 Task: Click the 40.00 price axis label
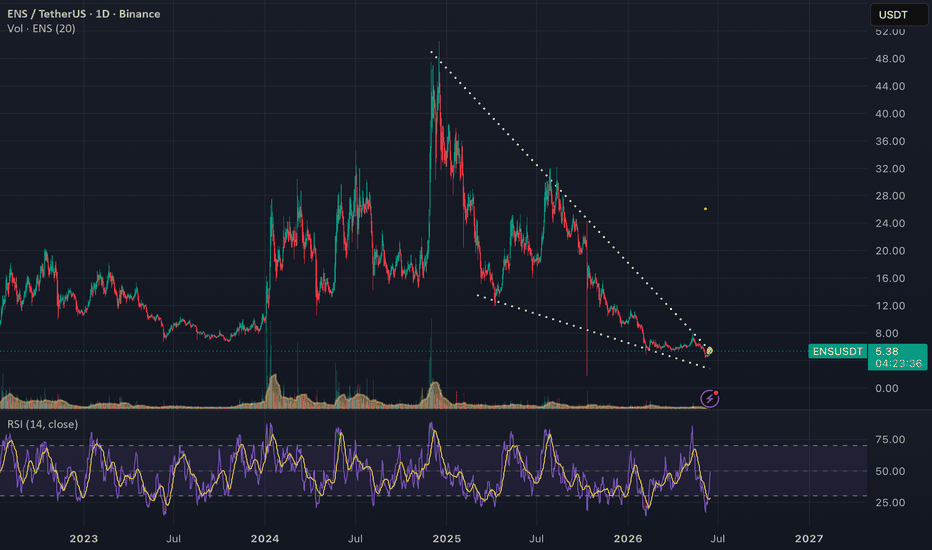(x=890, y=114)
